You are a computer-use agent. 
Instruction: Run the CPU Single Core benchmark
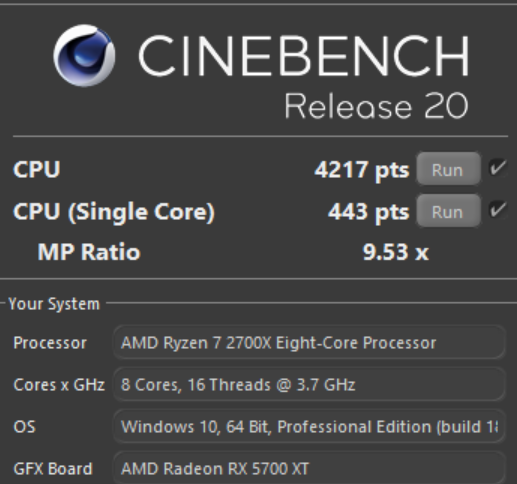pos(448,211)
